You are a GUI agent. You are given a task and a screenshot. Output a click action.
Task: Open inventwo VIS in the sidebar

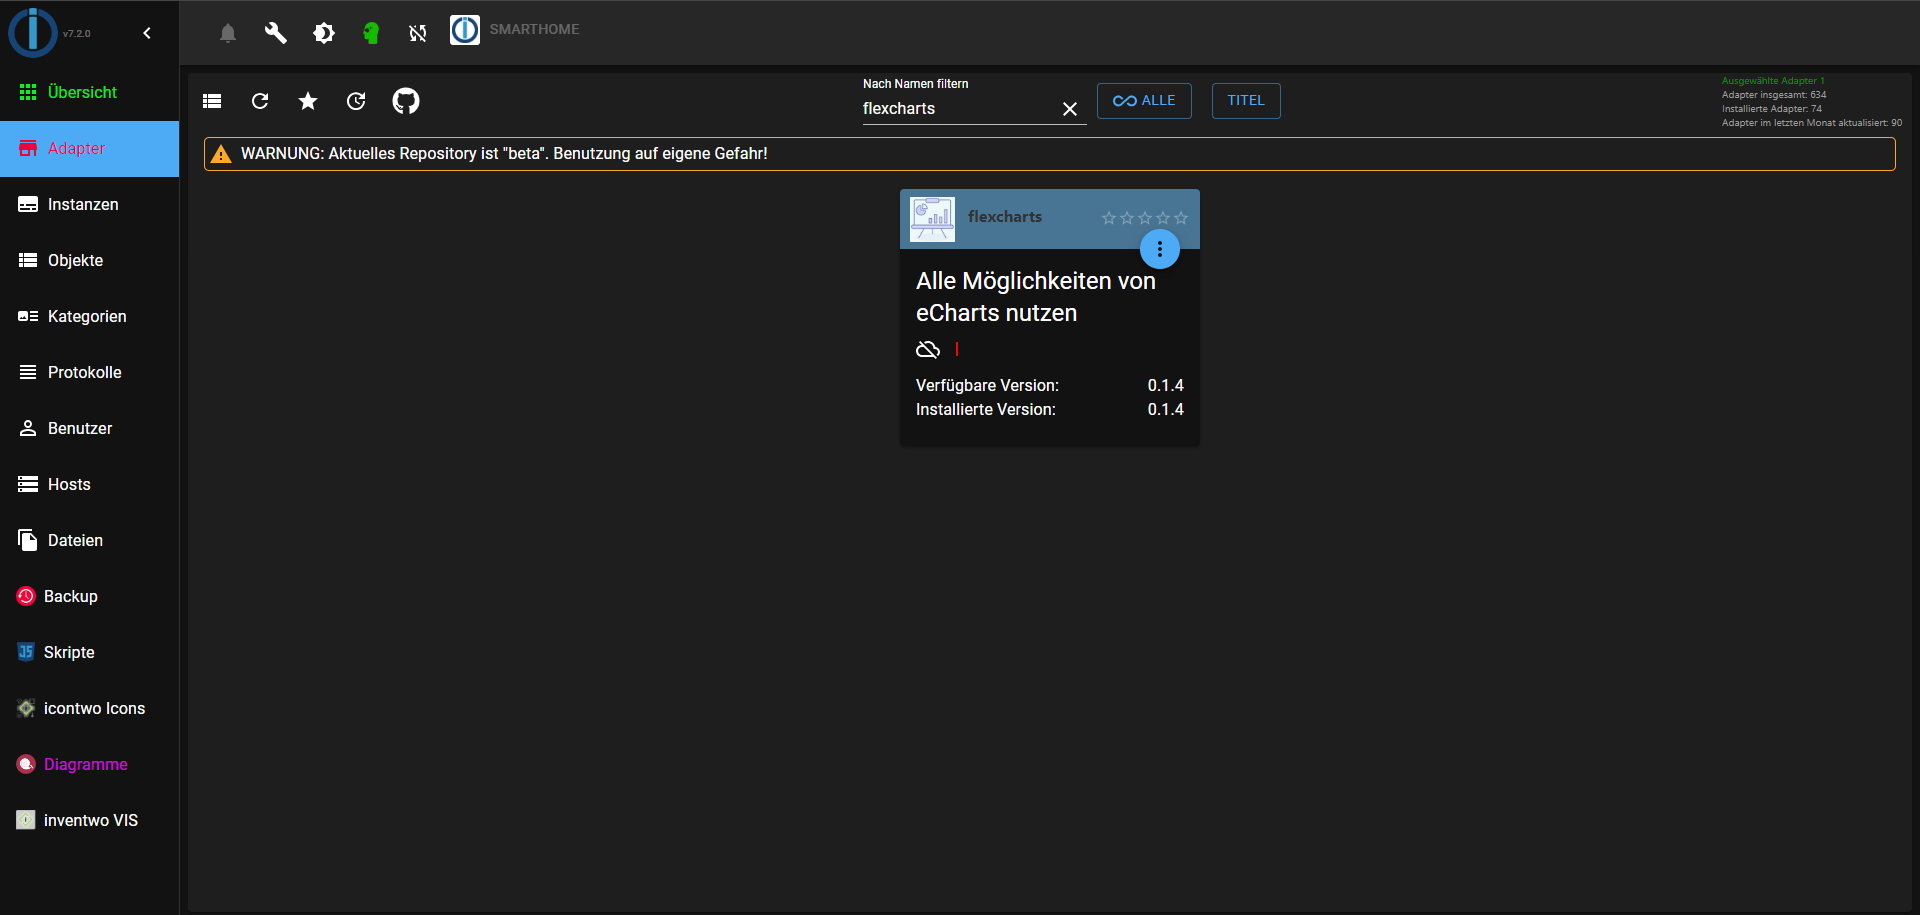(x=89, y=820)
